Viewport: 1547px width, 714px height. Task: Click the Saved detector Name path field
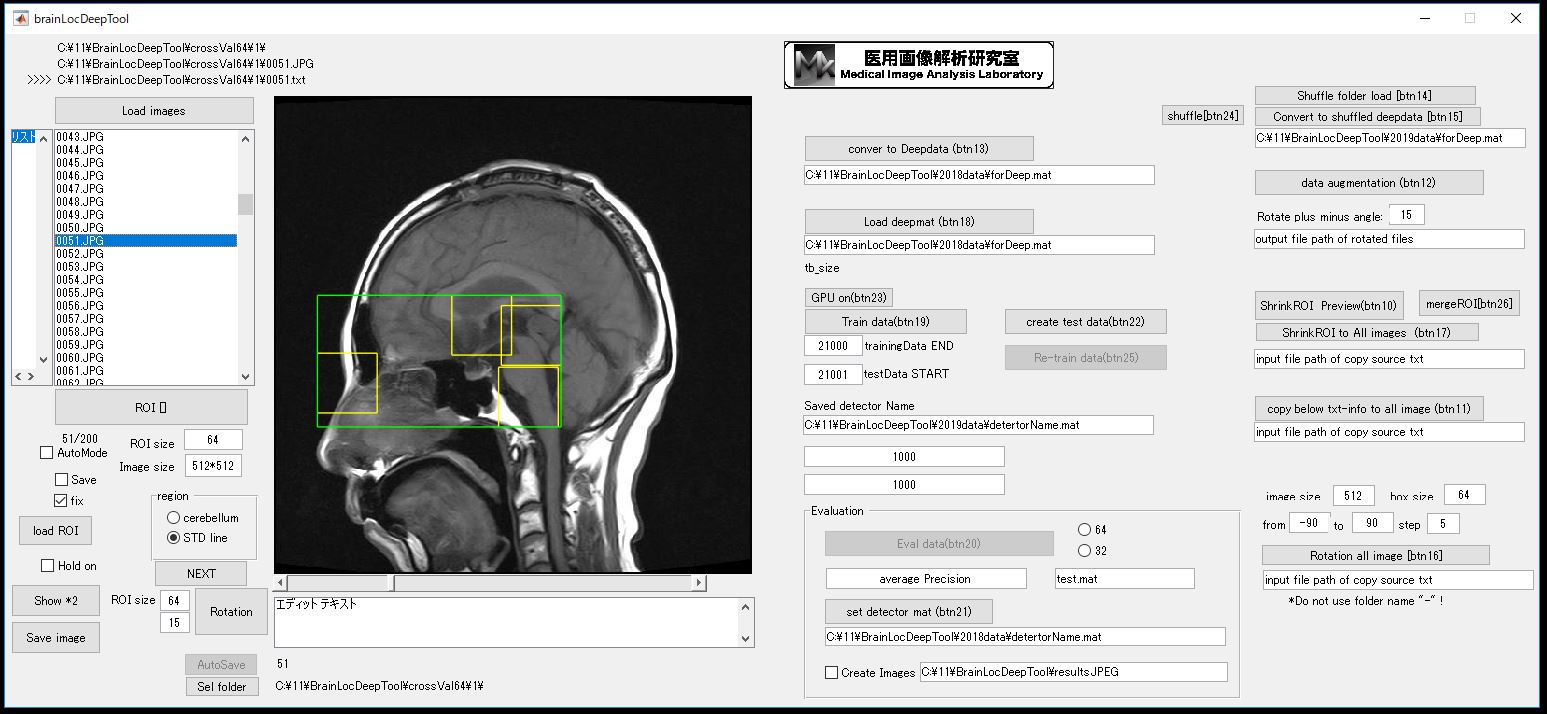tap(979, 425)
